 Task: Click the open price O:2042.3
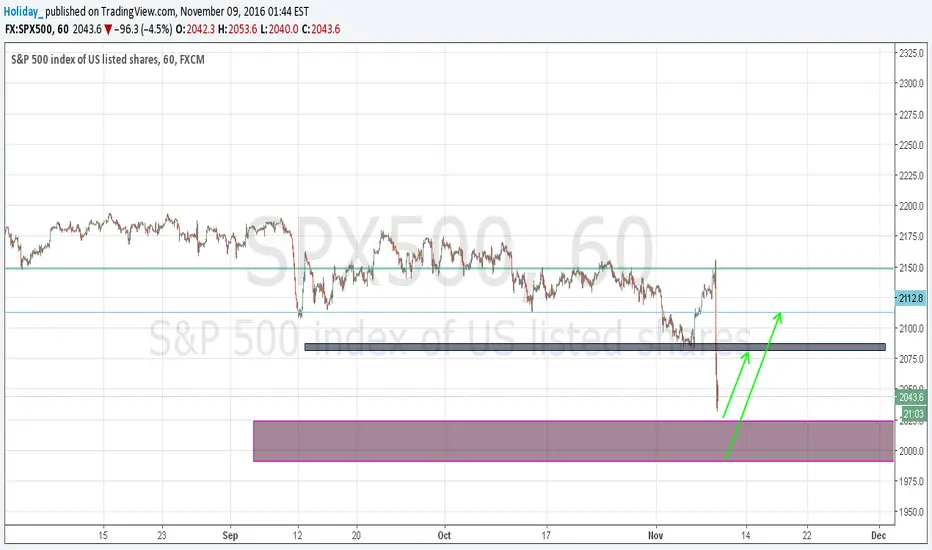pyautogui.click(x=195, y=29)
